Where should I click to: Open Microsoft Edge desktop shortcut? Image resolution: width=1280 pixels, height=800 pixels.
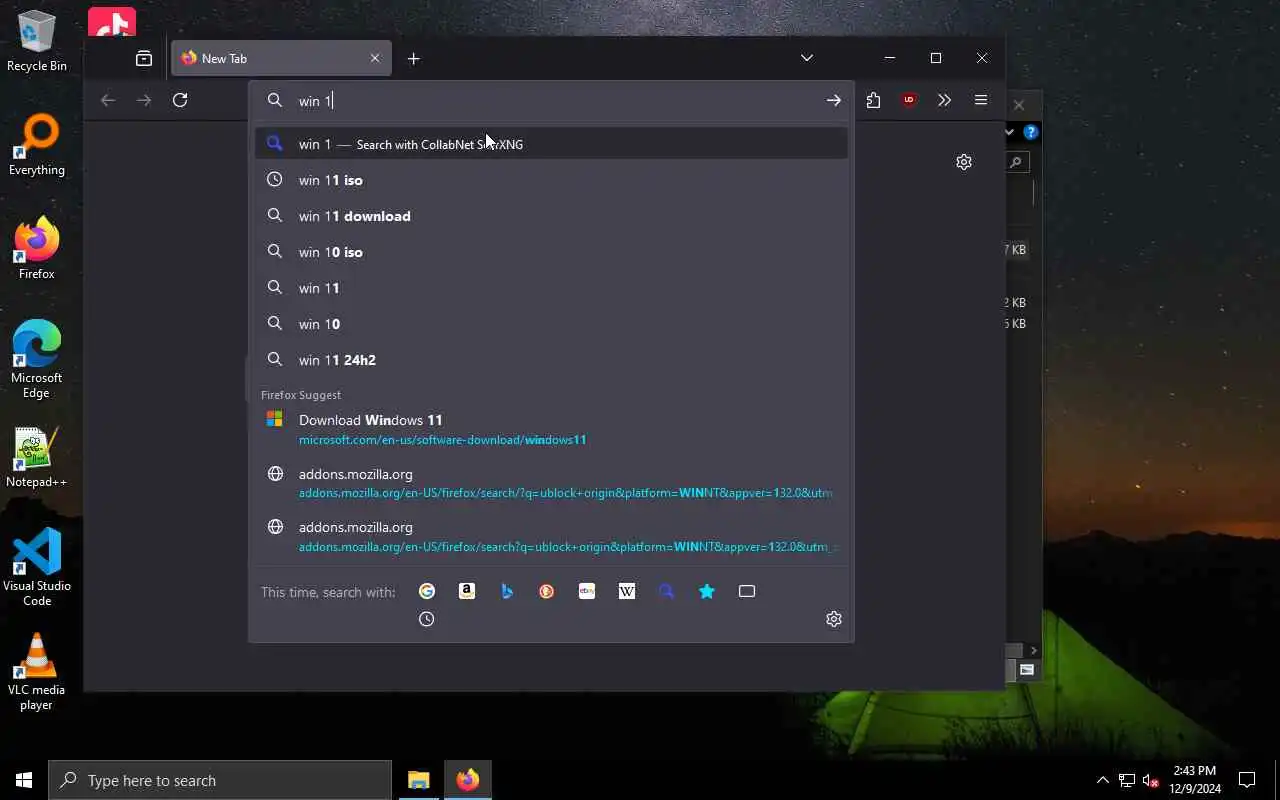(x=37, y=360)
